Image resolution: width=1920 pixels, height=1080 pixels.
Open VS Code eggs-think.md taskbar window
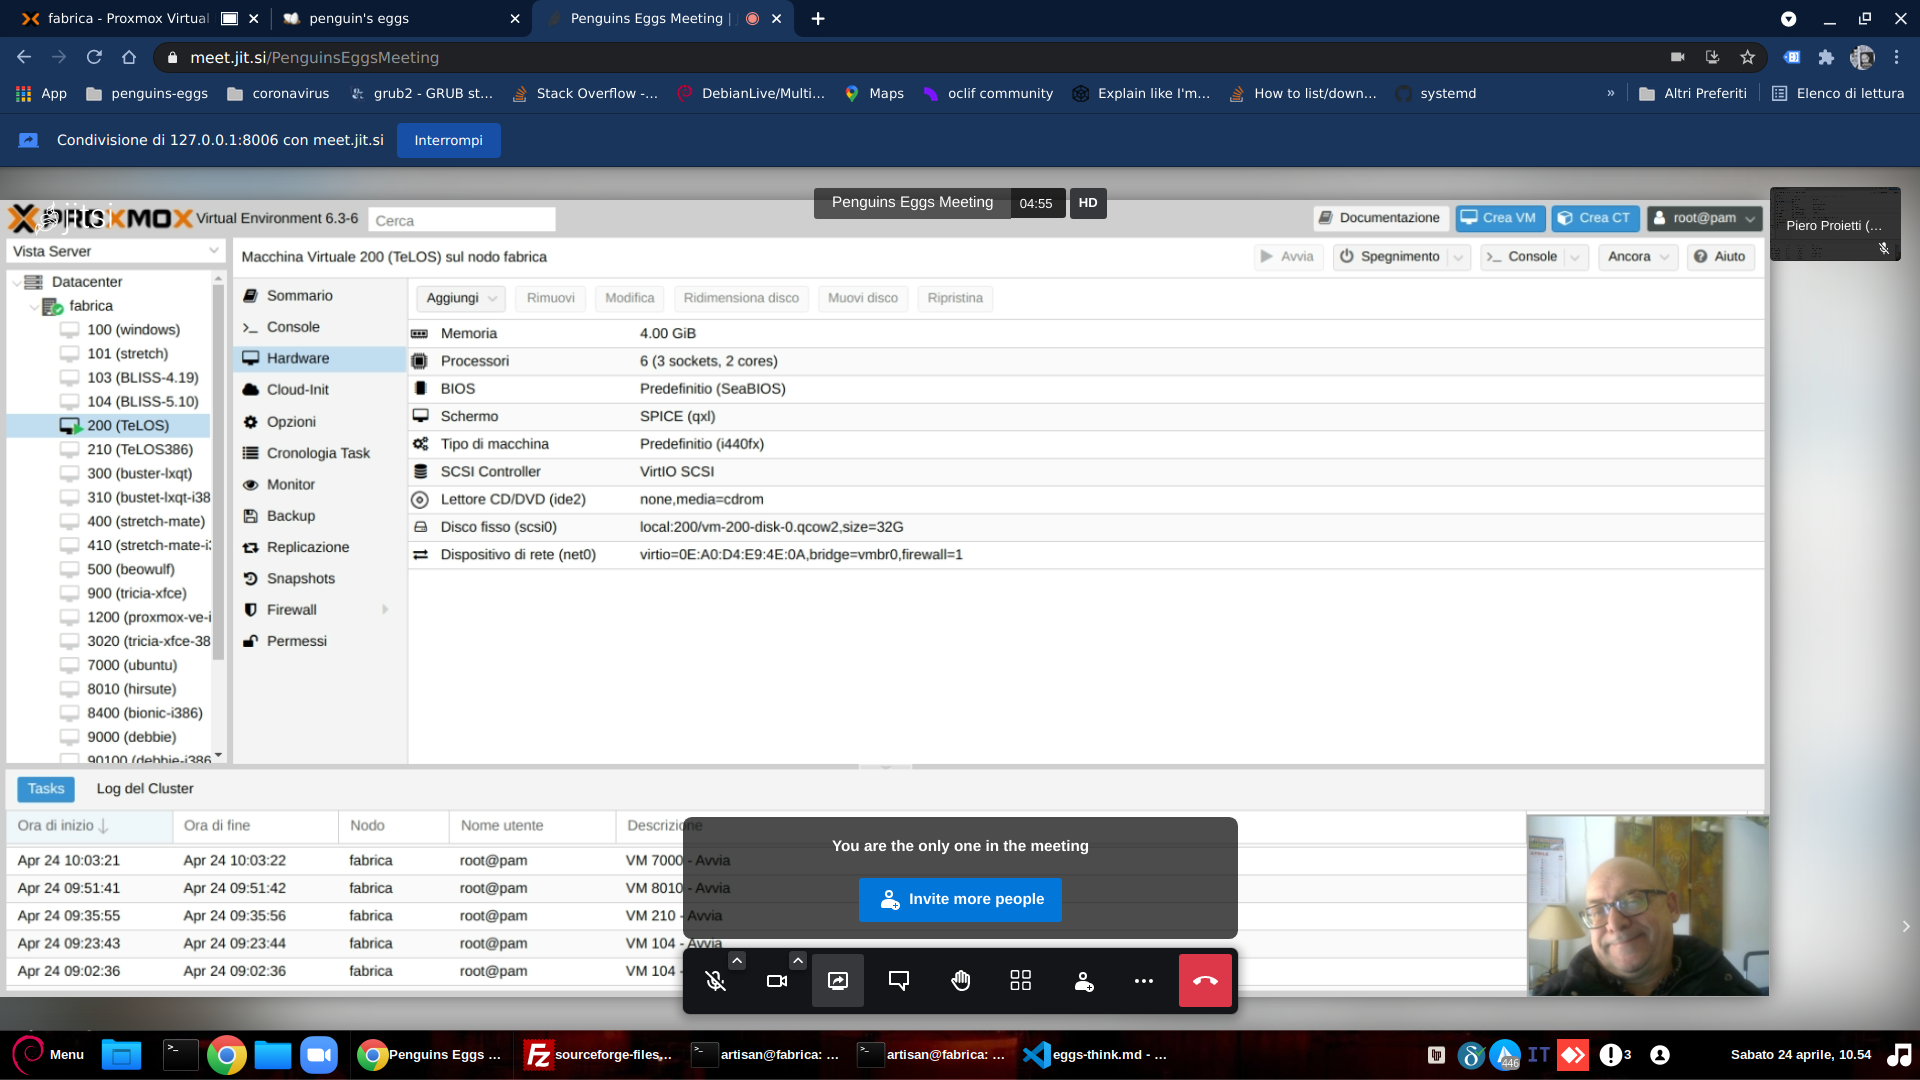[1096, 1055]
